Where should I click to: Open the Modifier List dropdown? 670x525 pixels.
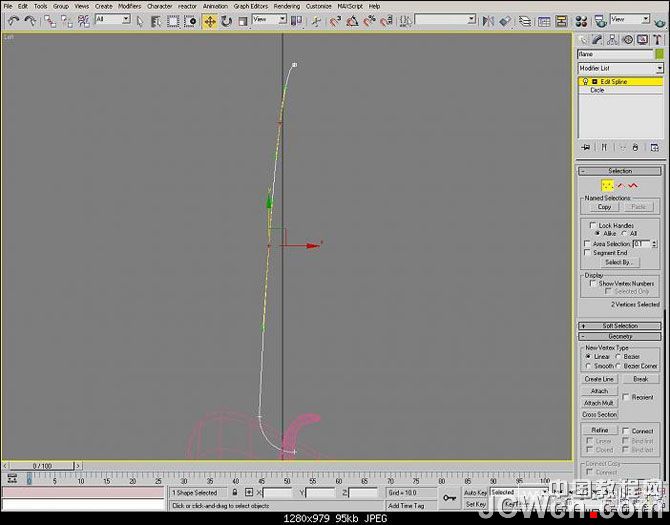point(619,68)
